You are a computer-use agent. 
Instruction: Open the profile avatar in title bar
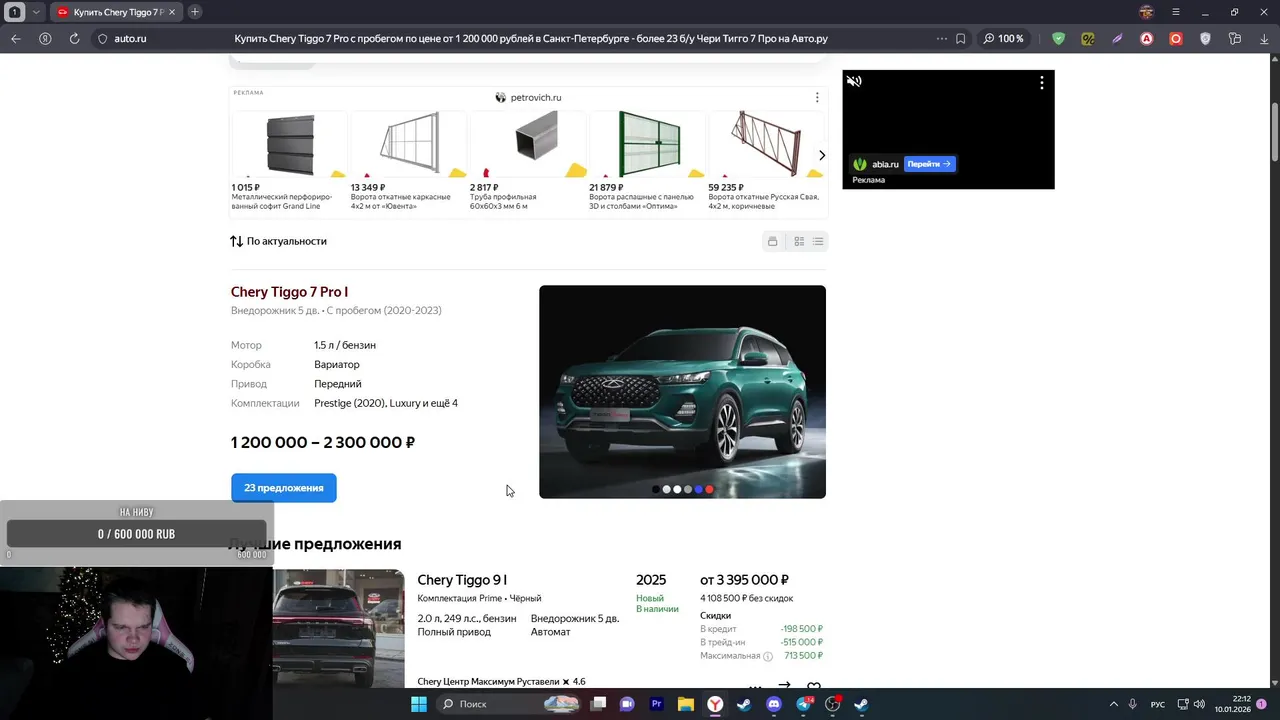click(1146, 12)
